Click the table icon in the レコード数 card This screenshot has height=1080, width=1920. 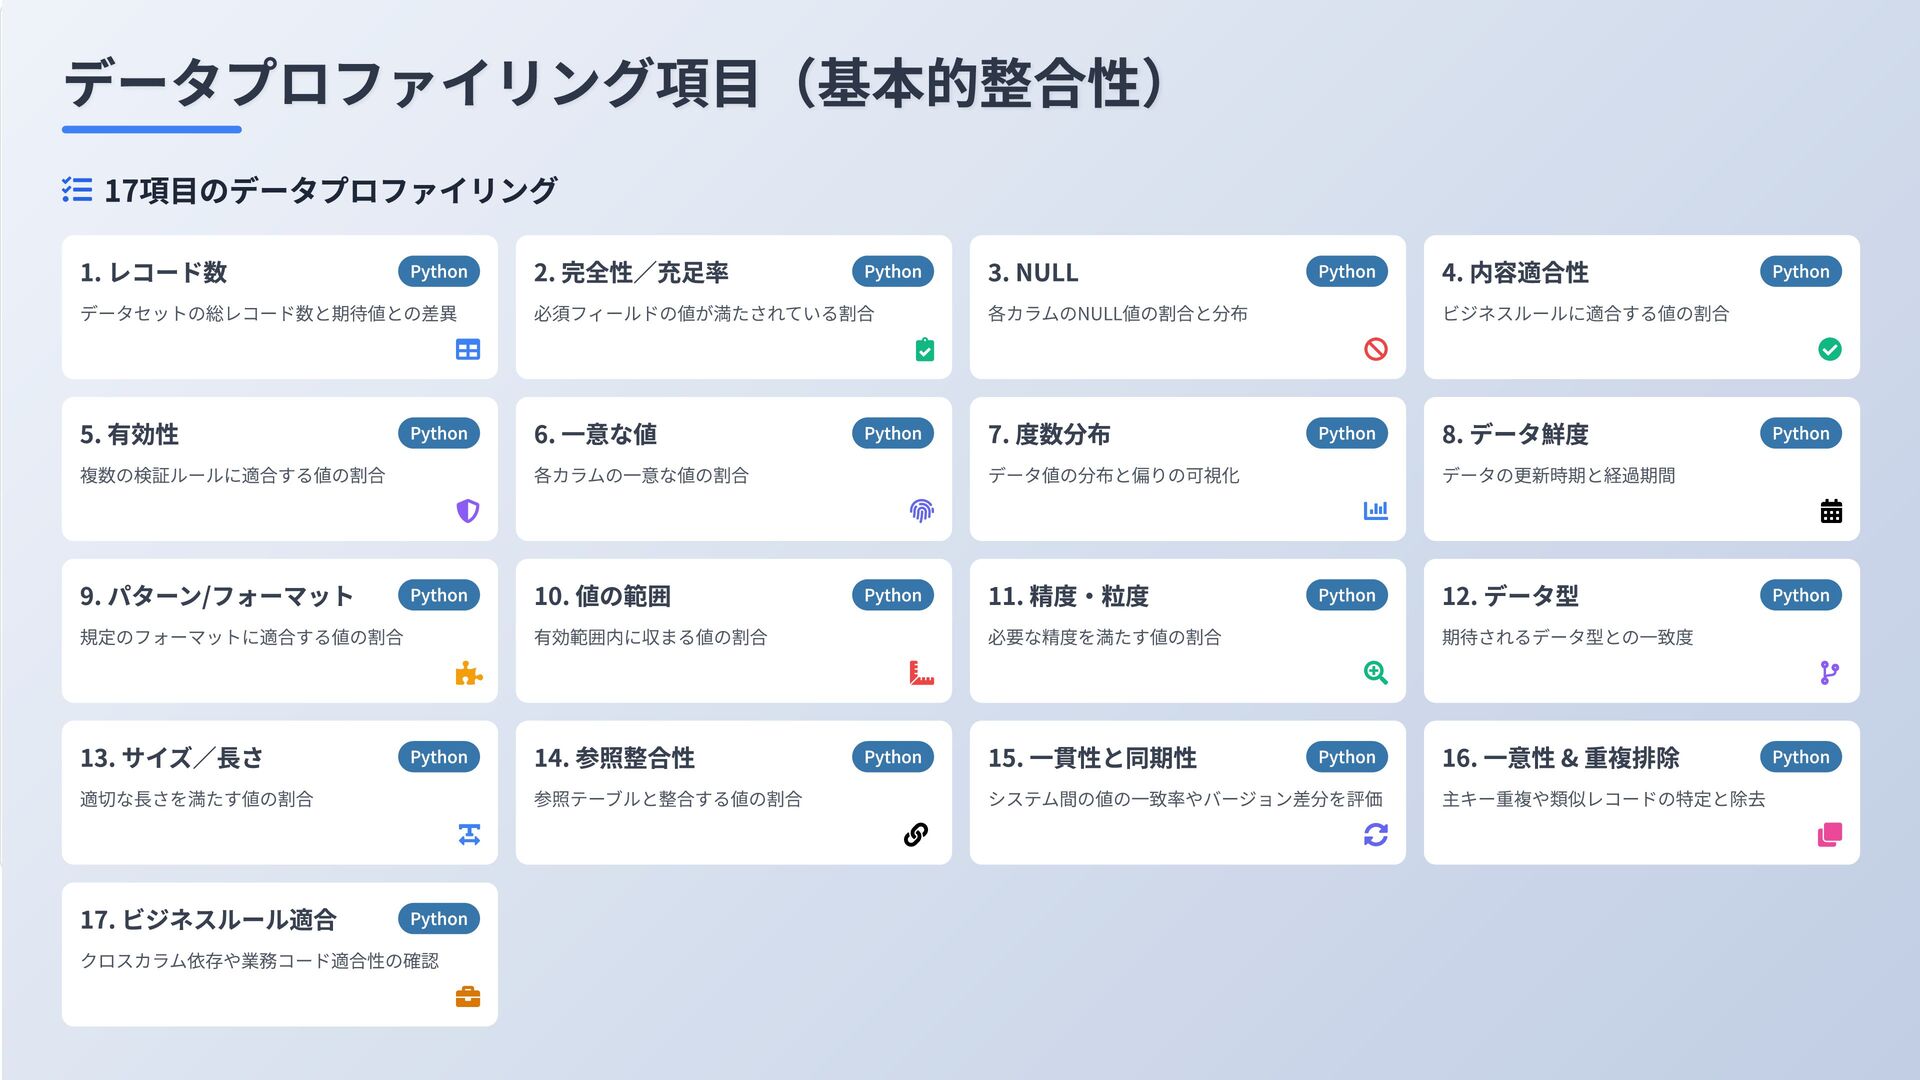[467, 349]
